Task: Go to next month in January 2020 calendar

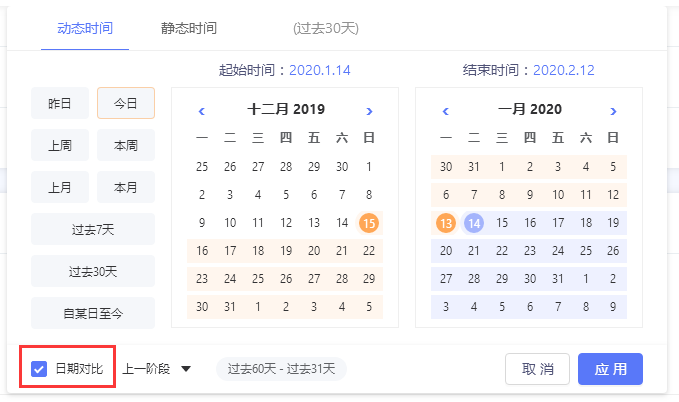Action: tap(613, 111)
